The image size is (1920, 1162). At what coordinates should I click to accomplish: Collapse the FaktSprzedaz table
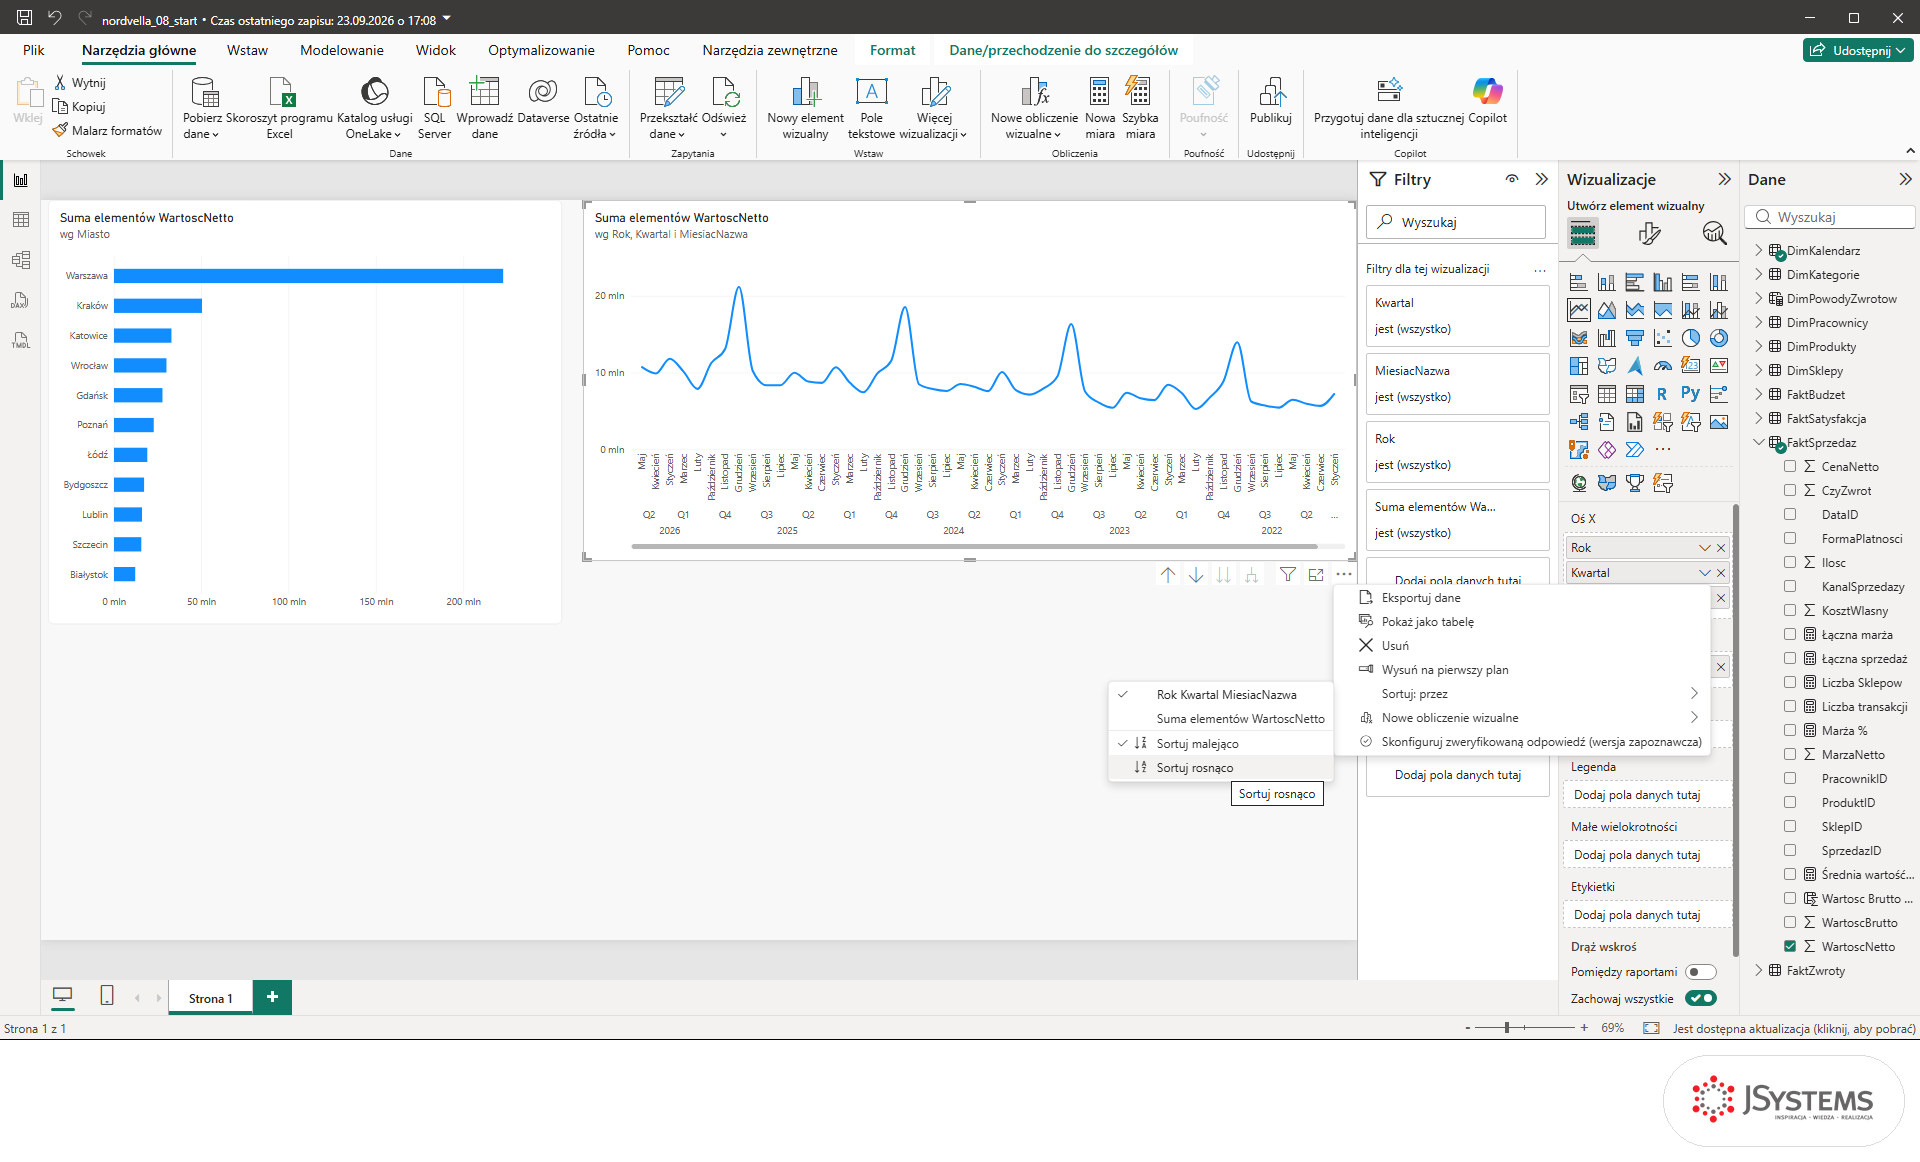coord(1759,442)
